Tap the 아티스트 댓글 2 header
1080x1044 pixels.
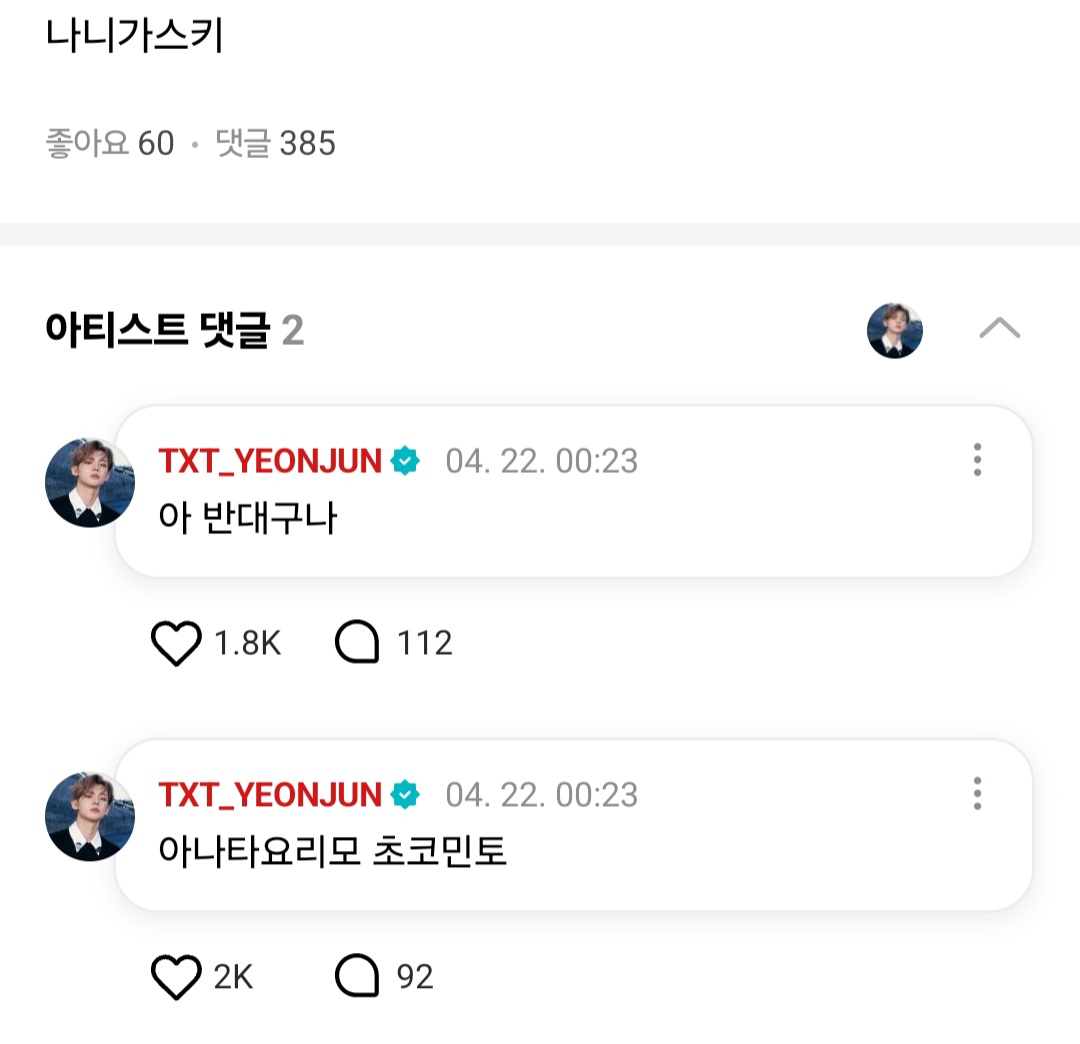pyautogui.click(x=174, y=330)
